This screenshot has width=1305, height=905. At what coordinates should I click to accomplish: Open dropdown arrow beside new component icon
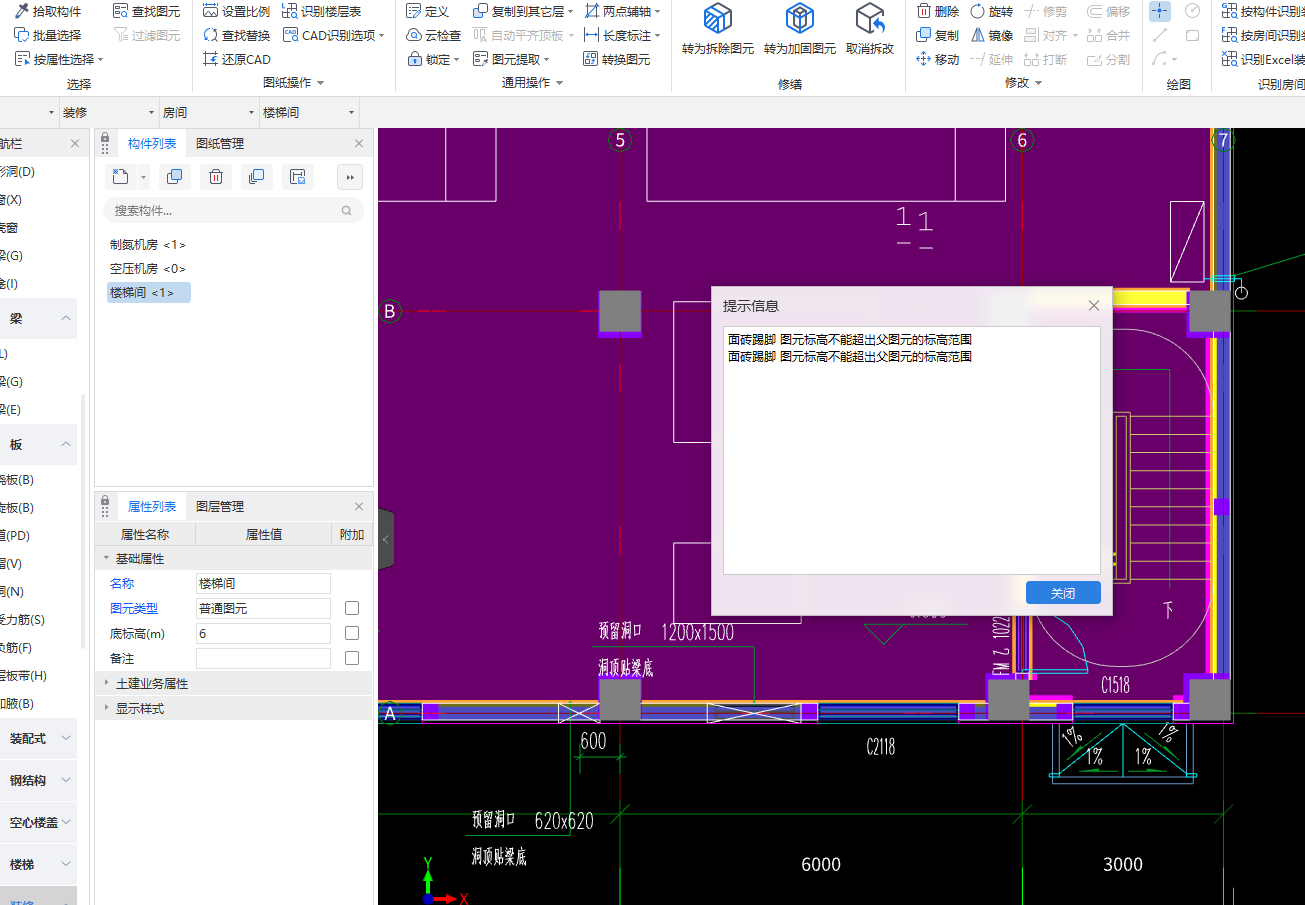tap(143, 177)
